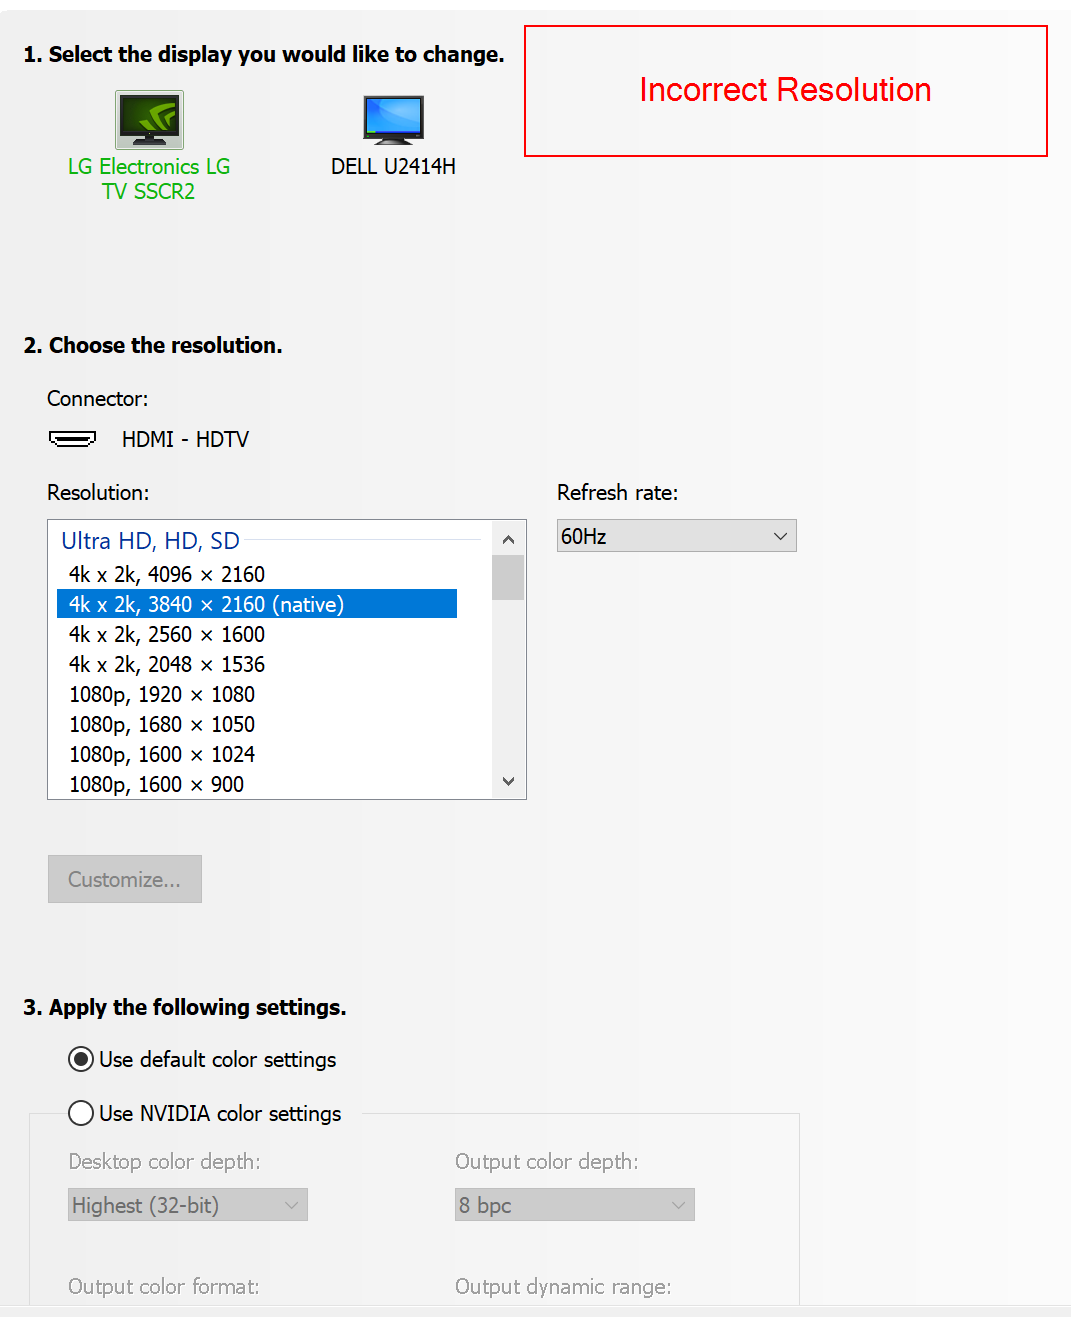
Task: Open the Output color depth dropdown
Action: tap(573, 1204)
